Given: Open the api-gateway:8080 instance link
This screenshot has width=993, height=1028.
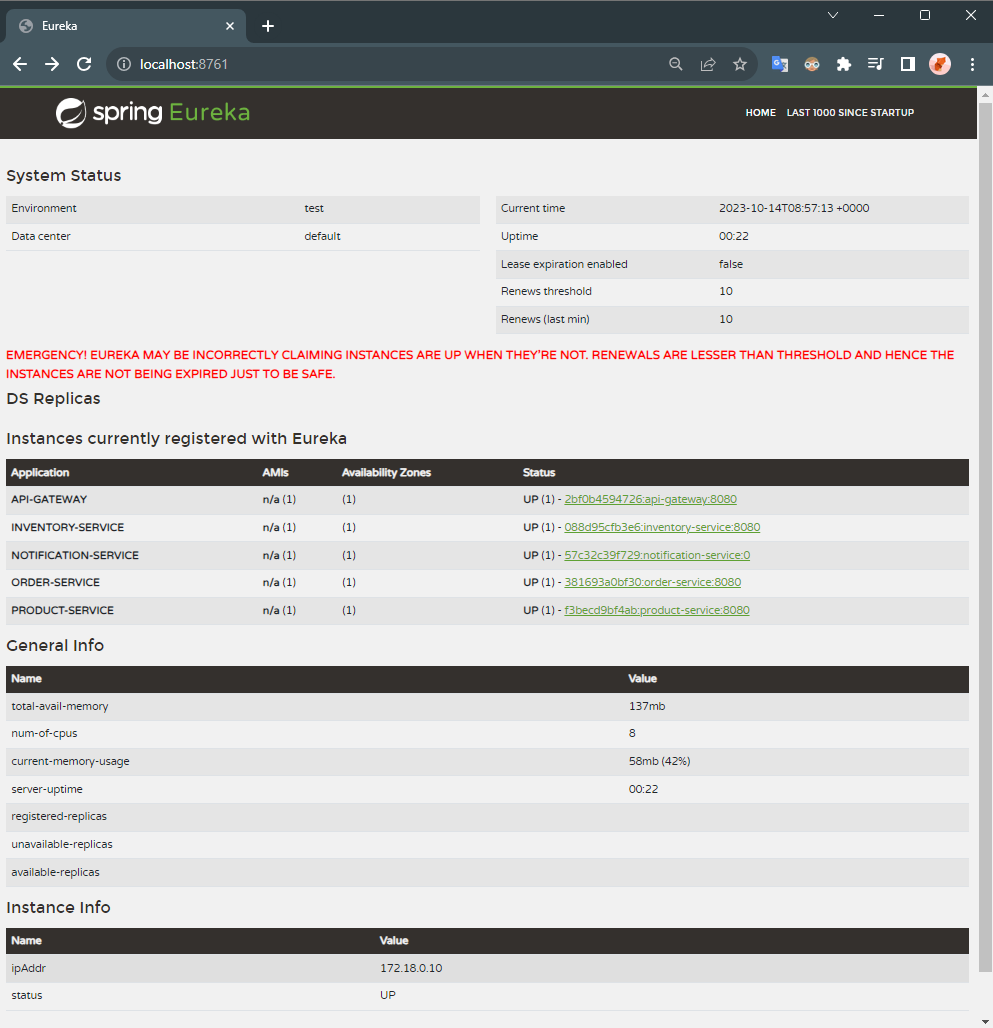Looking at the screenshot, I should pyautogui.click(x=650, y=500).
